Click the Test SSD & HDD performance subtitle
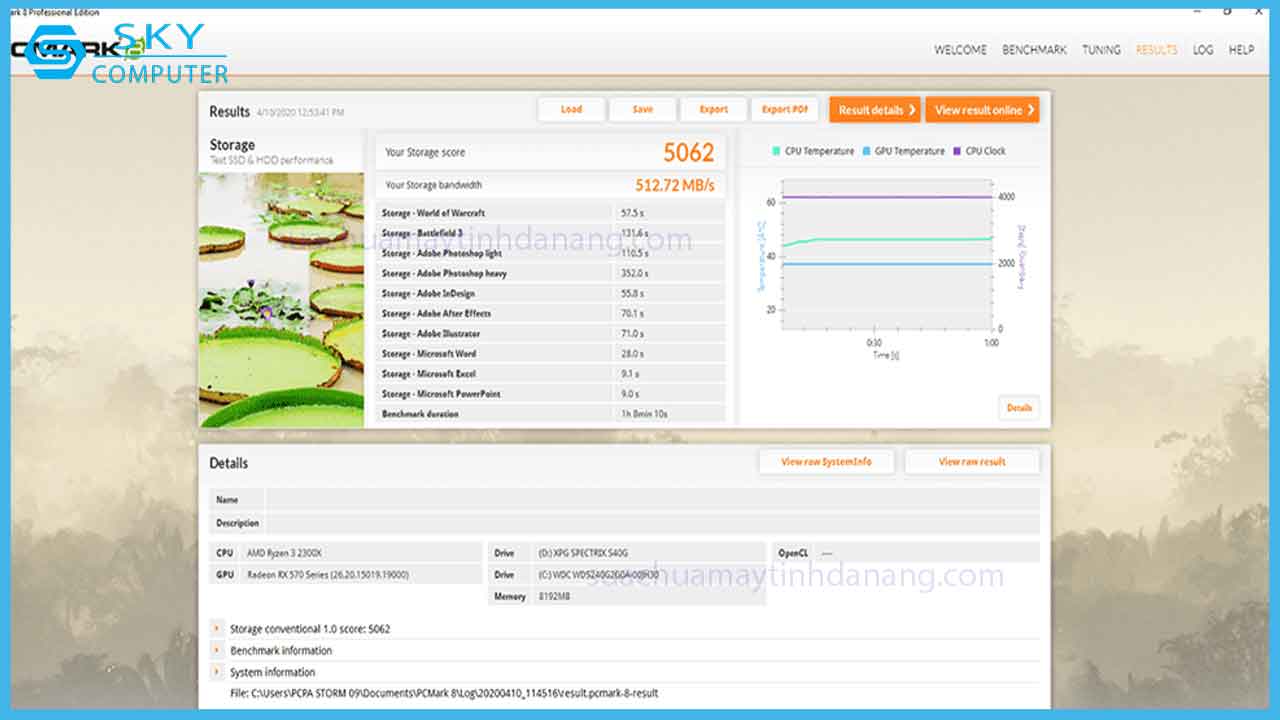The image size is (1280, 720). [x=272, y=160]
